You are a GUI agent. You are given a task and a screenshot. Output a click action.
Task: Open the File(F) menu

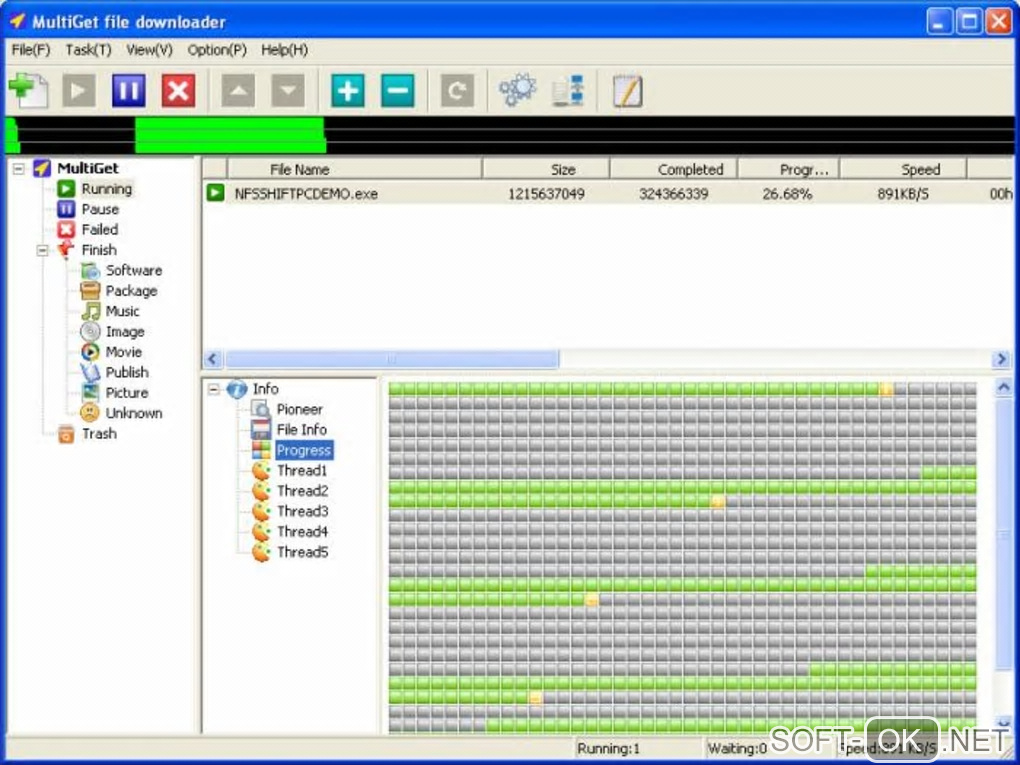pyautogui.click(x=31, y=50)
